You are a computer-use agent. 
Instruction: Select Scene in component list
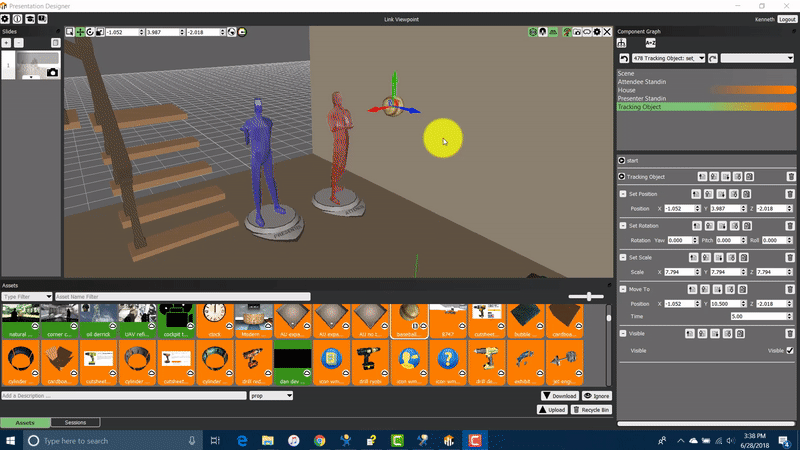click(x=706, y=73)
